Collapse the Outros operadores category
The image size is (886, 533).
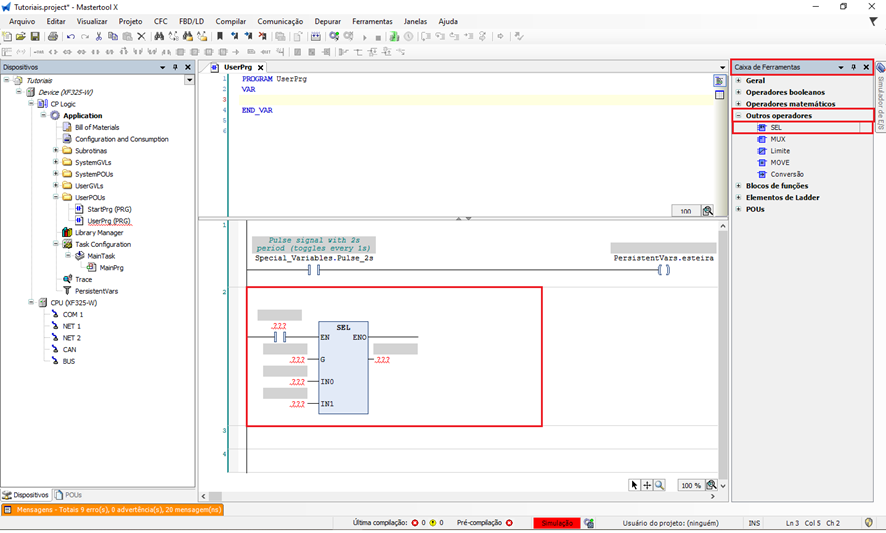tap(739, 116)
